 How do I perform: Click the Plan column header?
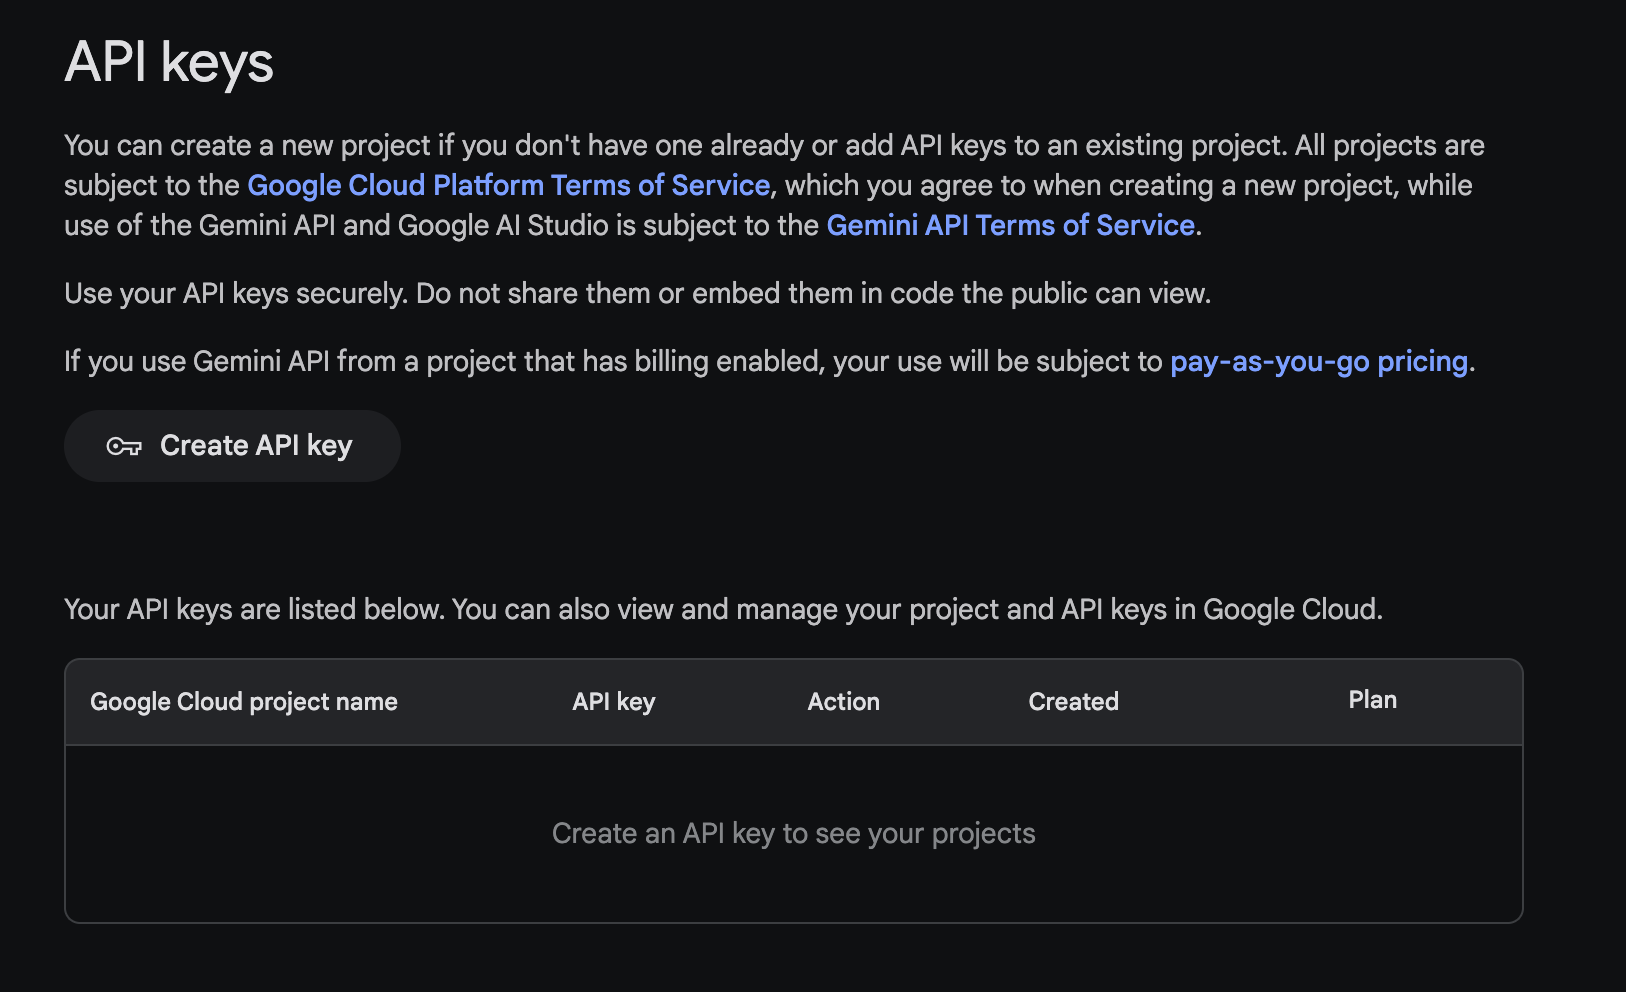[x=1373, y=700]
